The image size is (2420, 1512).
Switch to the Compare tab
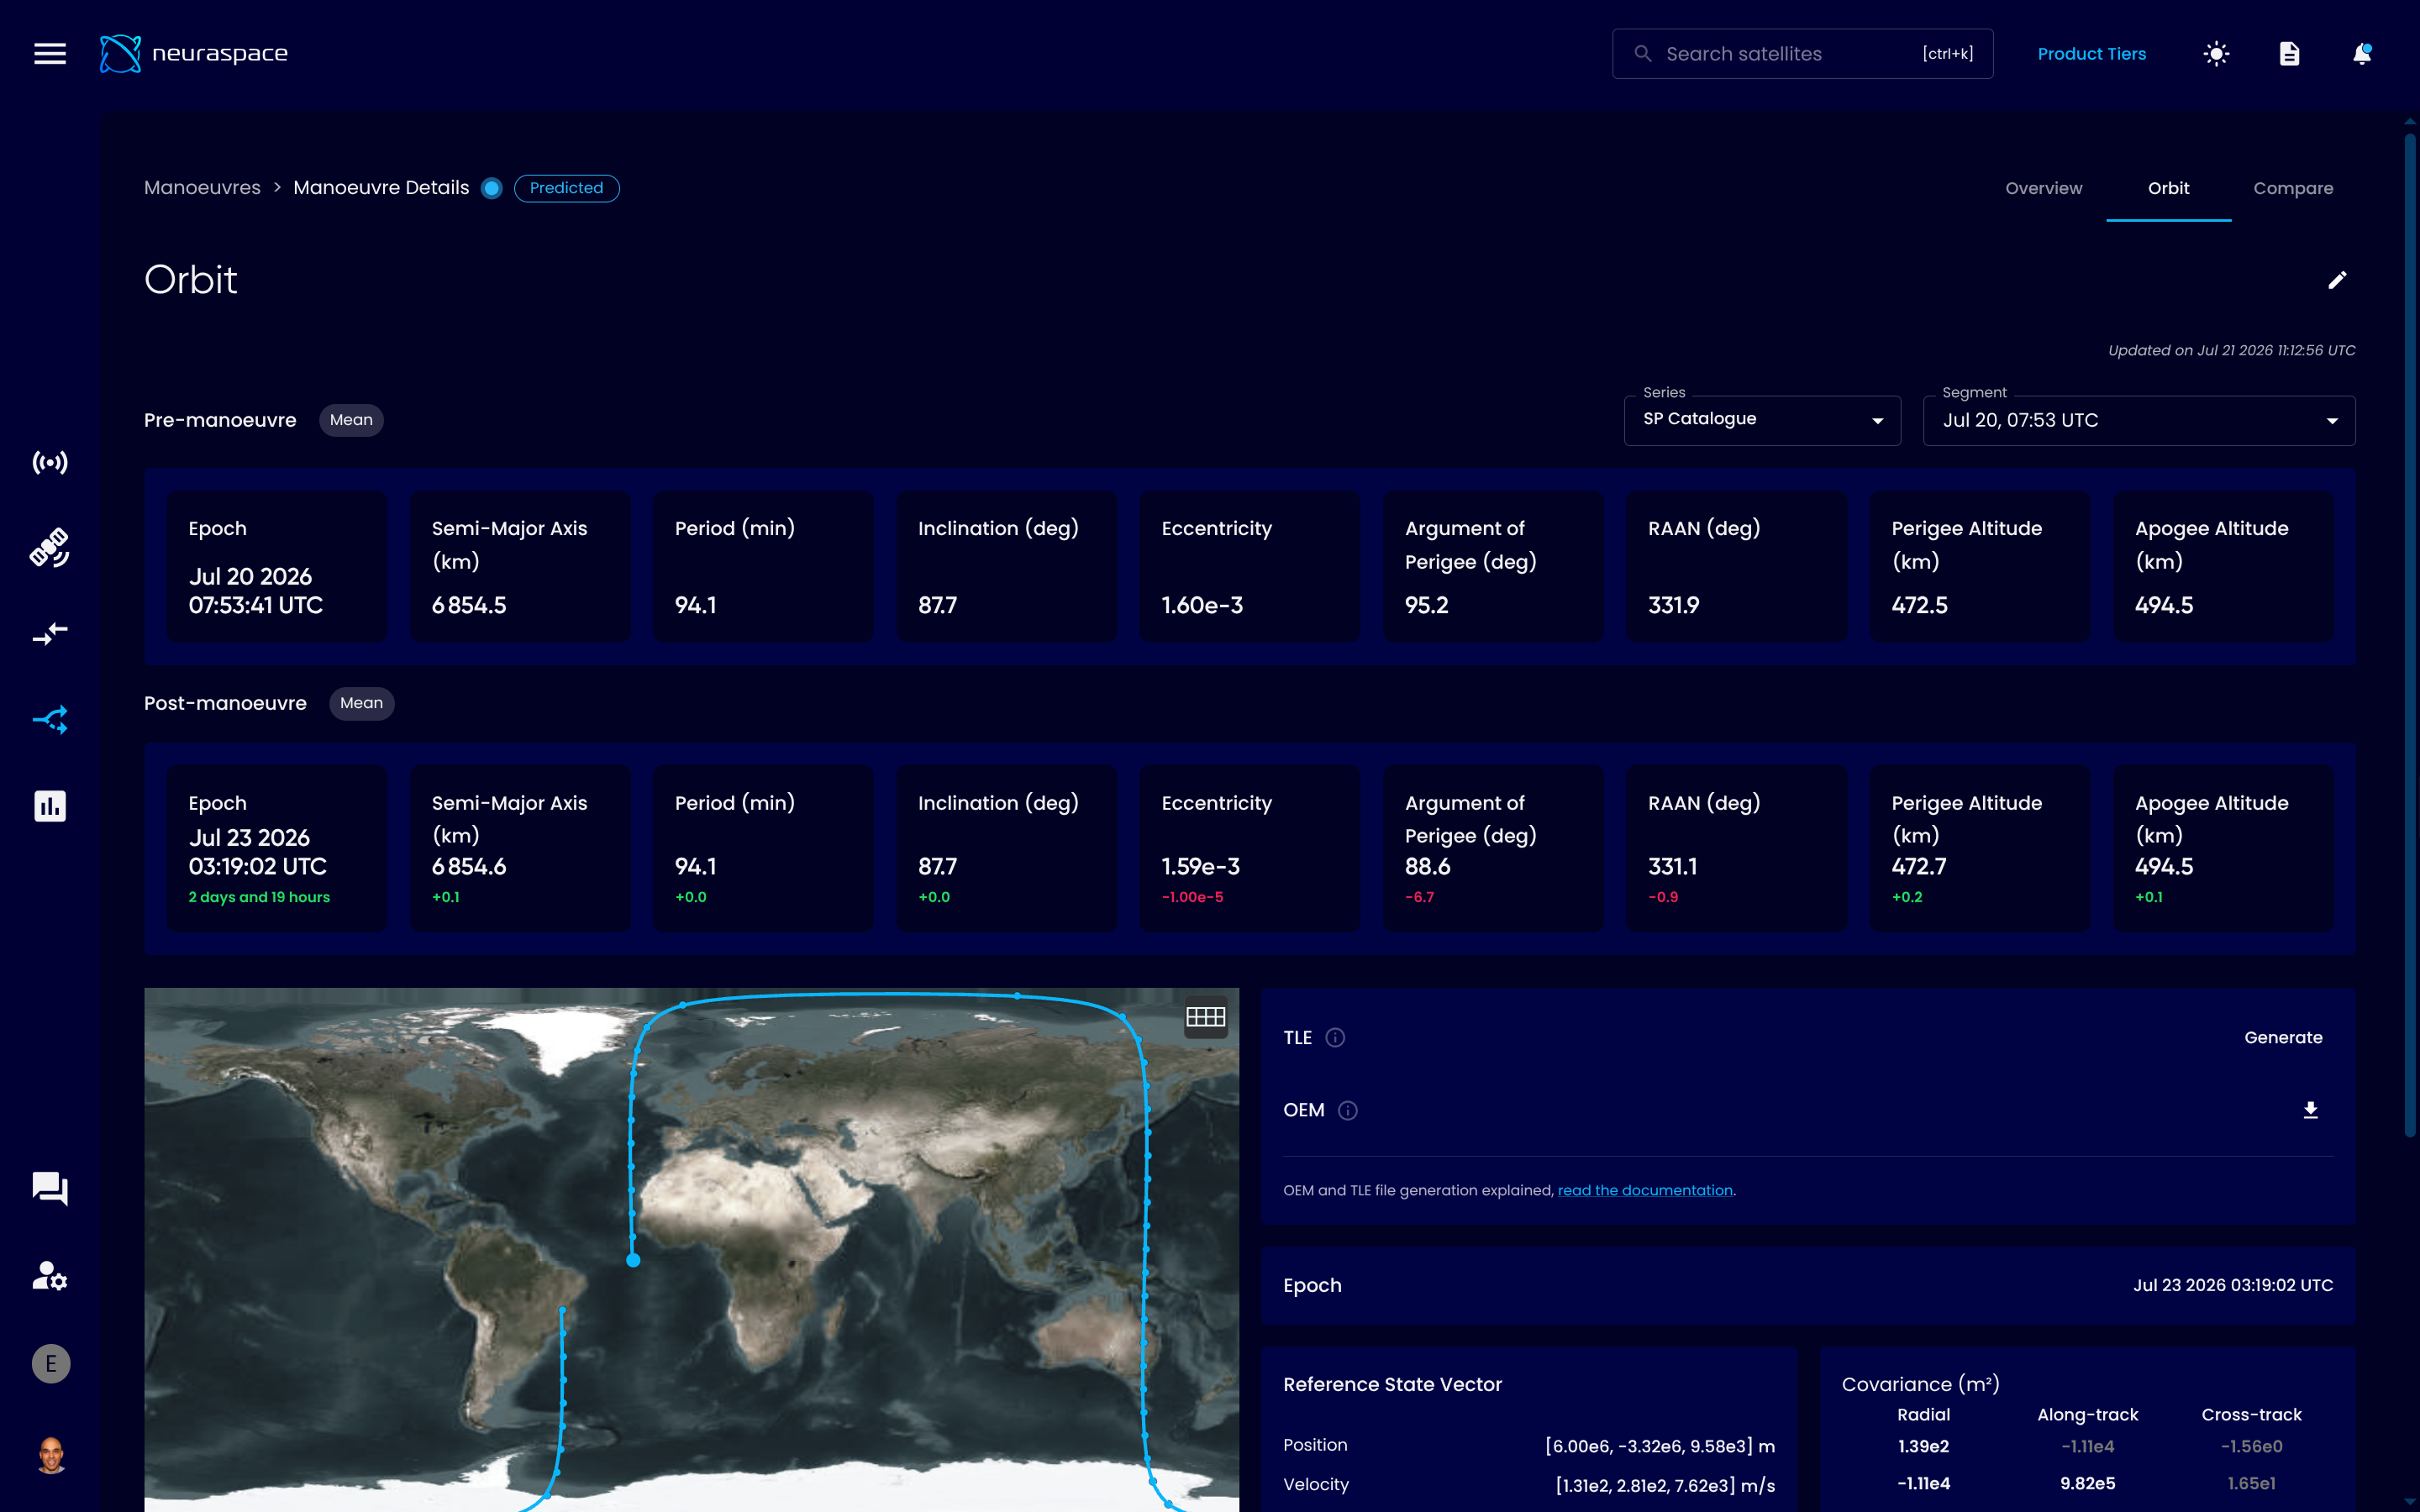(2293, 188)
